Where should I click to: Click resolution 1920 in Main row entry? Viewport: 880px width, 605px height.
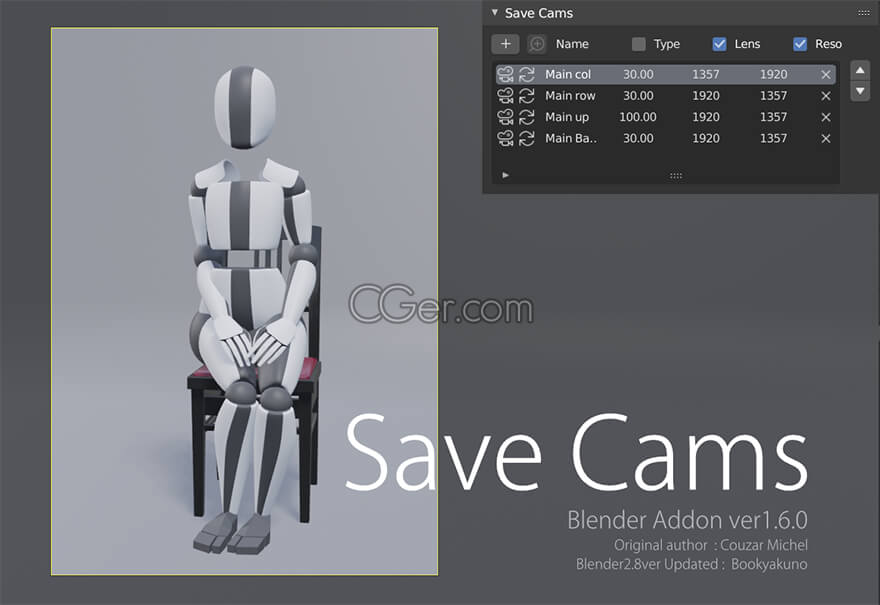click(705, 95)
